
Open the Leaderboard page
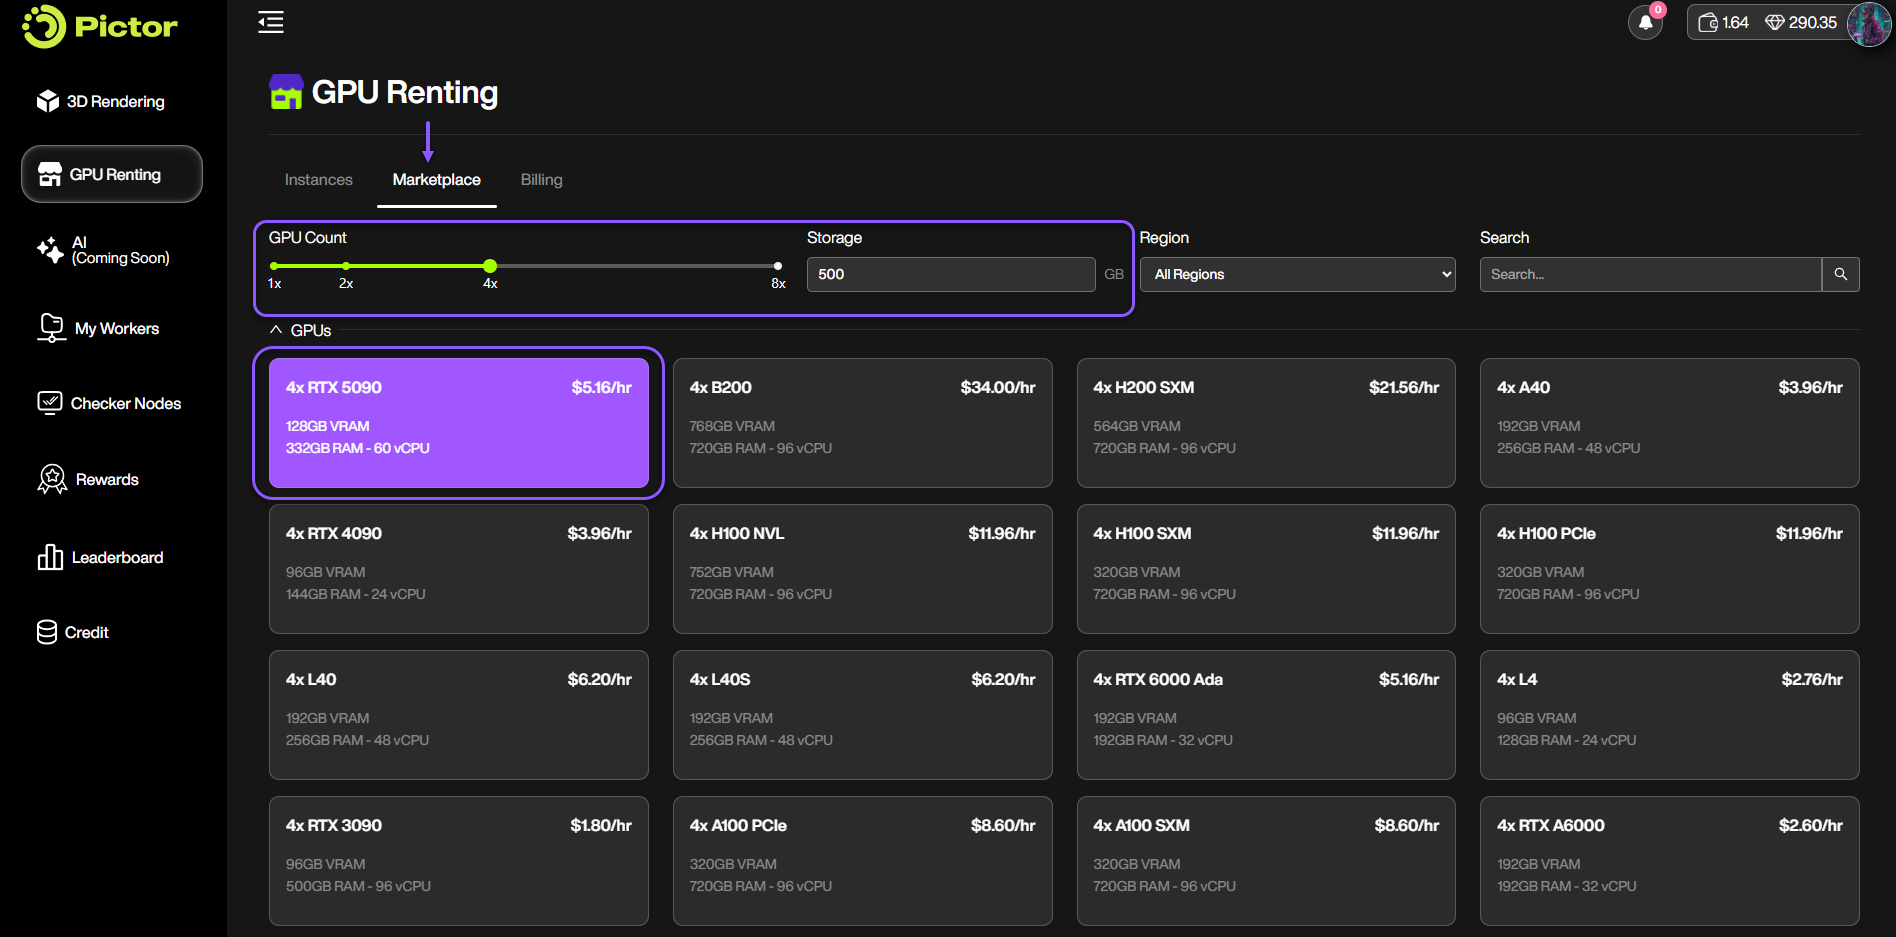click(x=116, y=558)
